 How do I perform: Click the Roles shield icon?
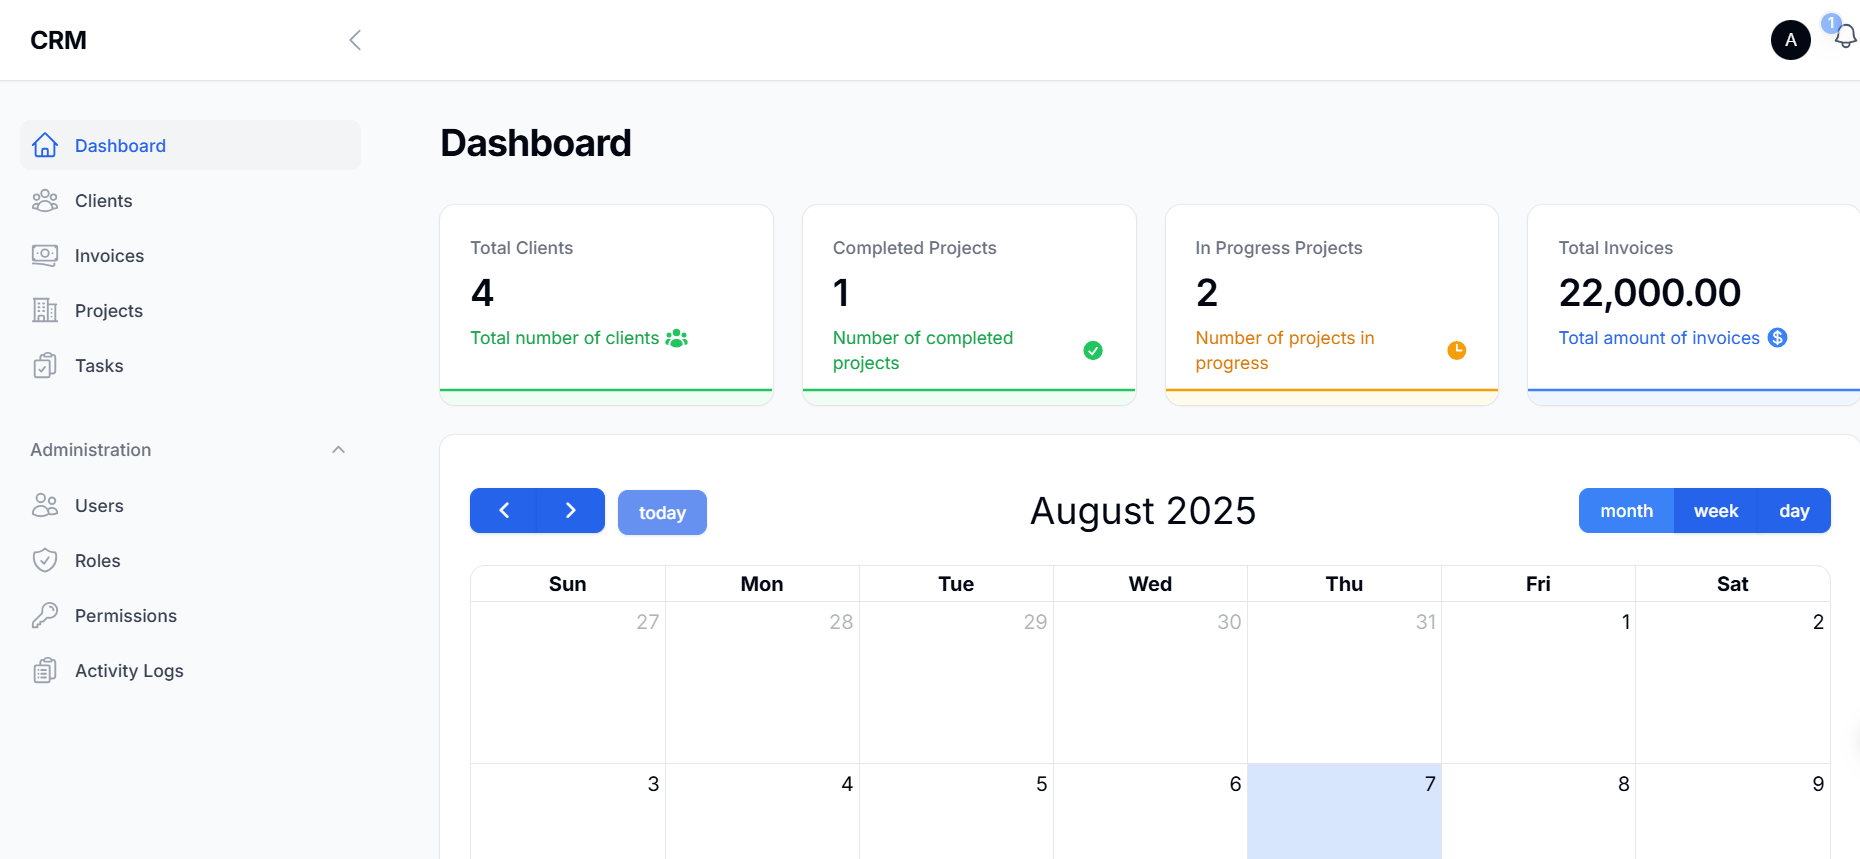pos(45,561)
